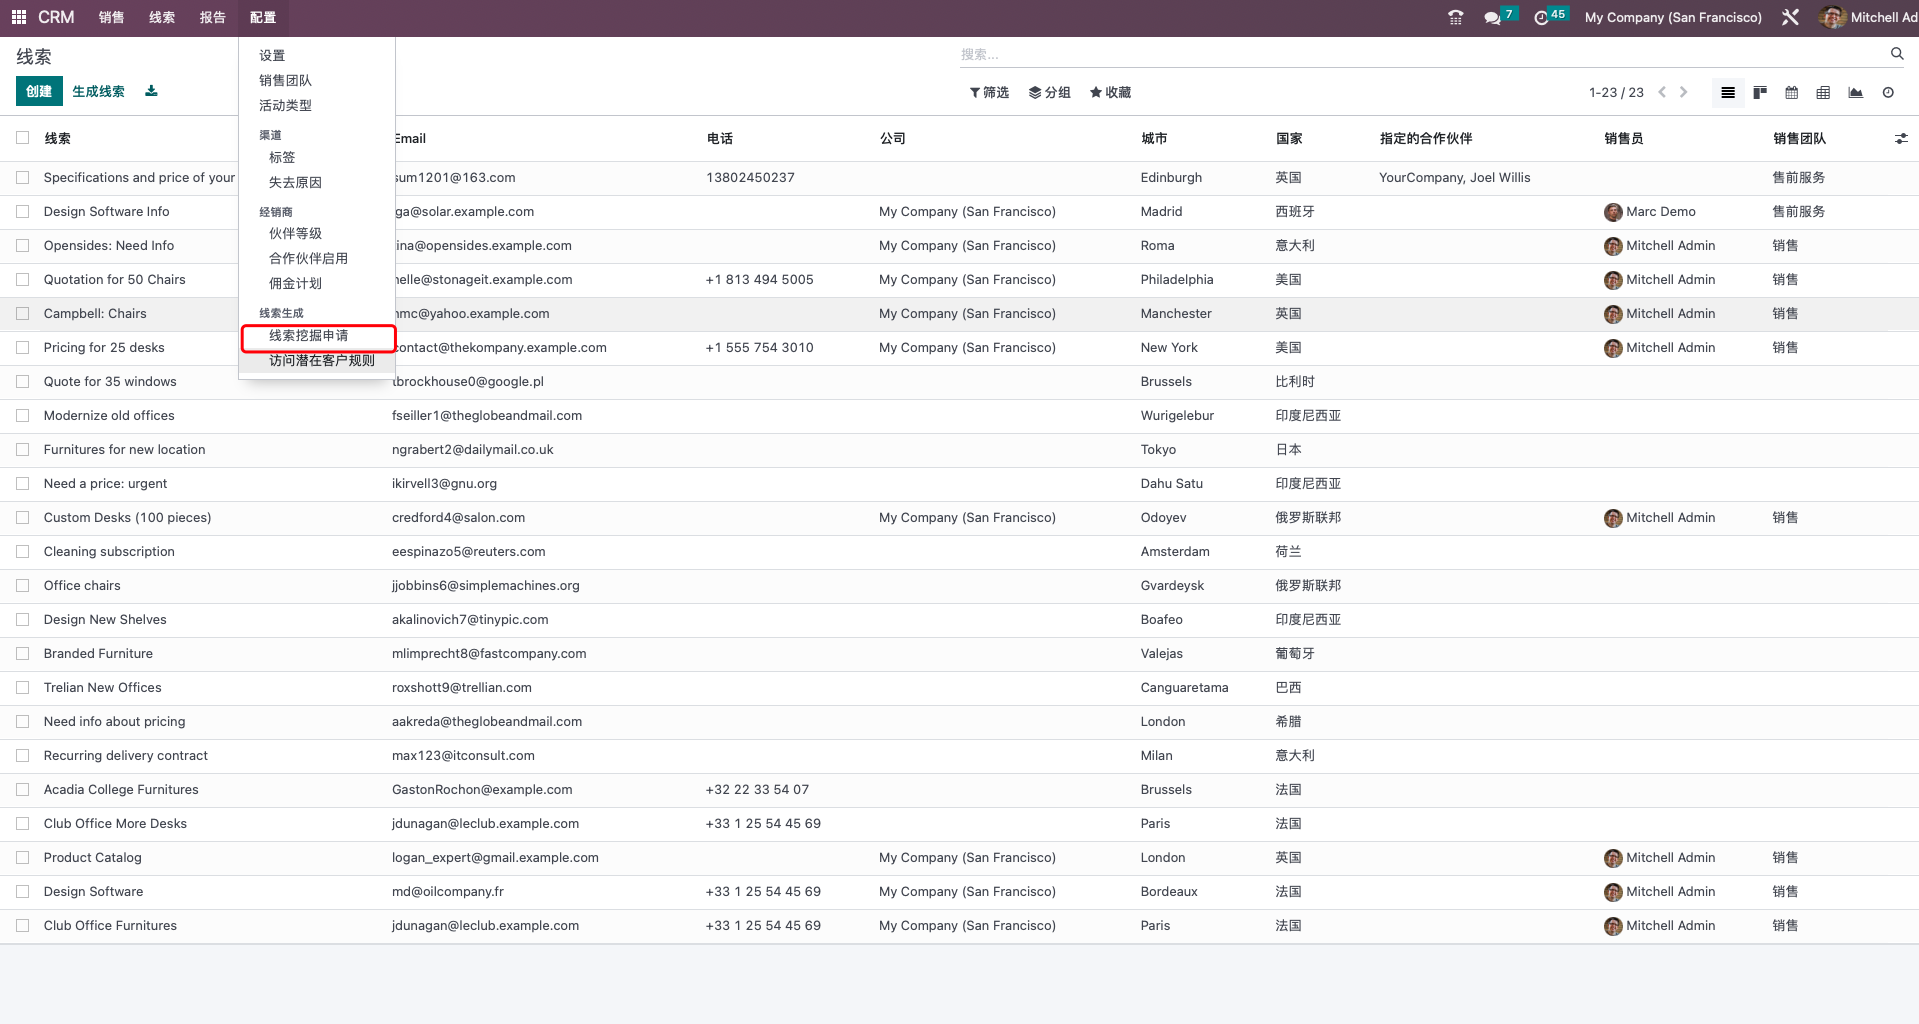
Task: Select all leads via header checkbox
Action: coord(22,138)
